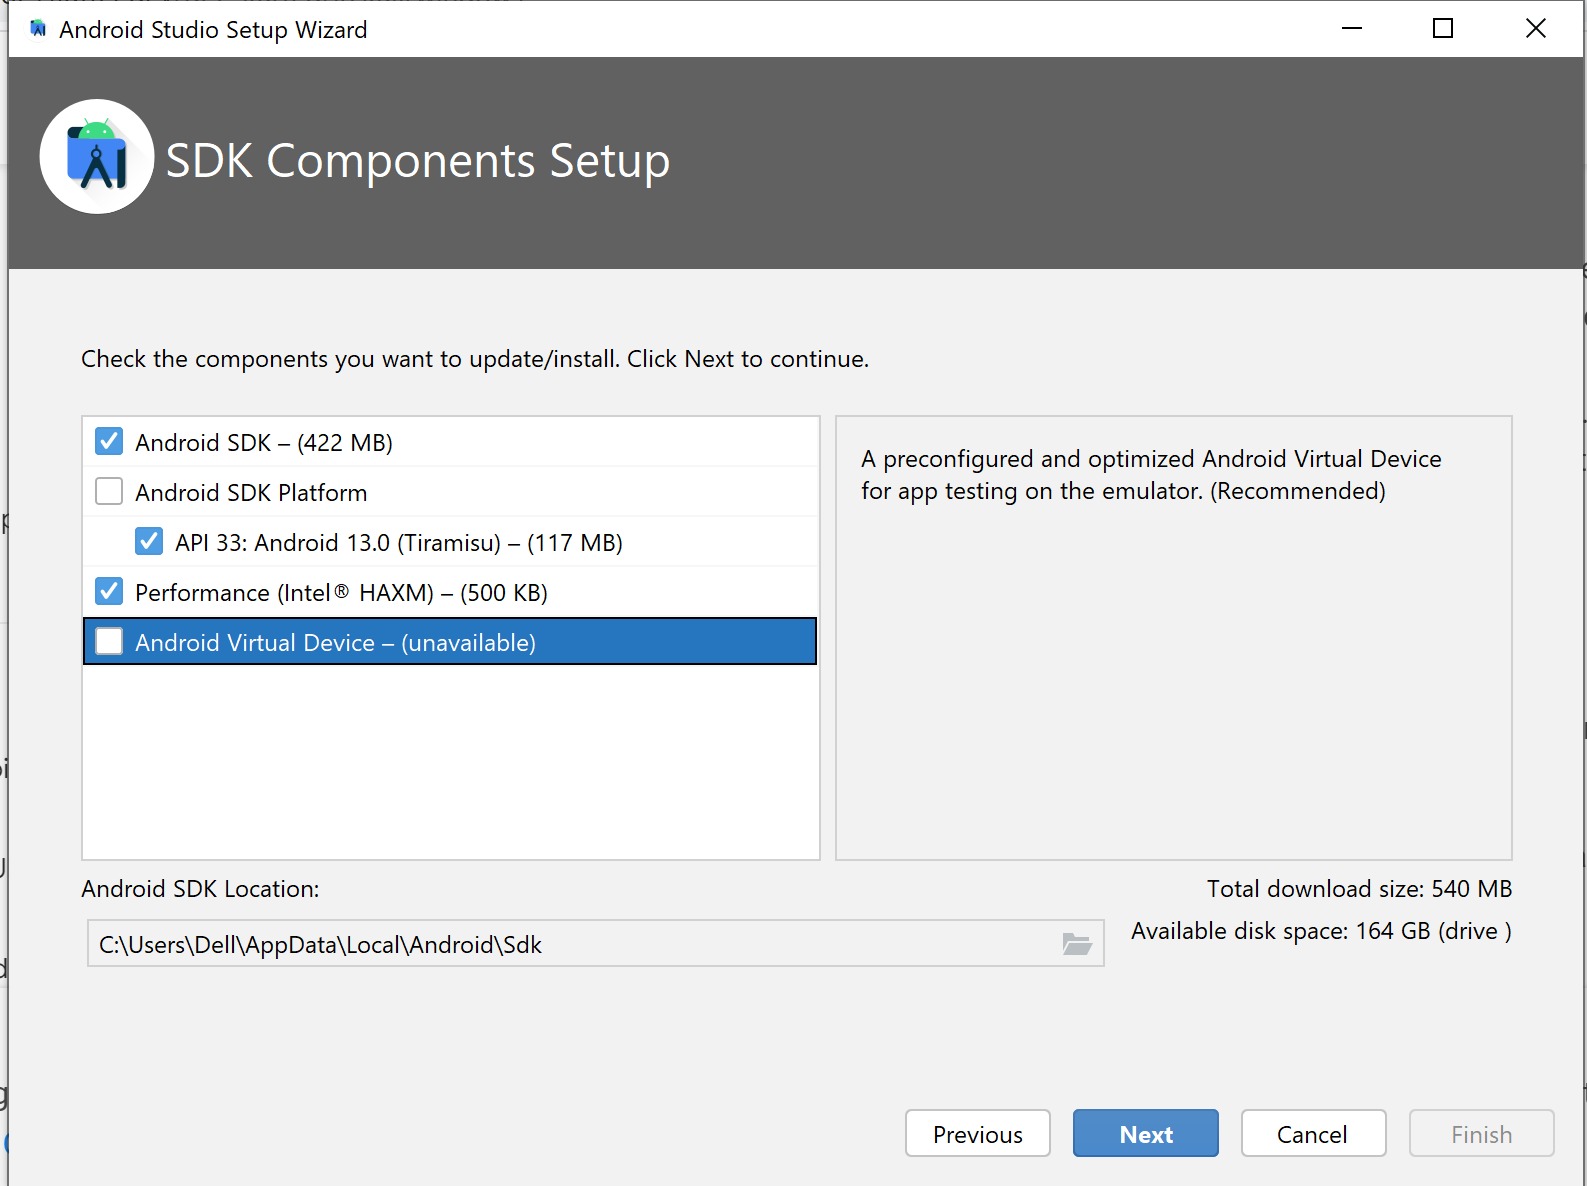Click 'Check the components you want' instruction text

[x=475, y=359]
